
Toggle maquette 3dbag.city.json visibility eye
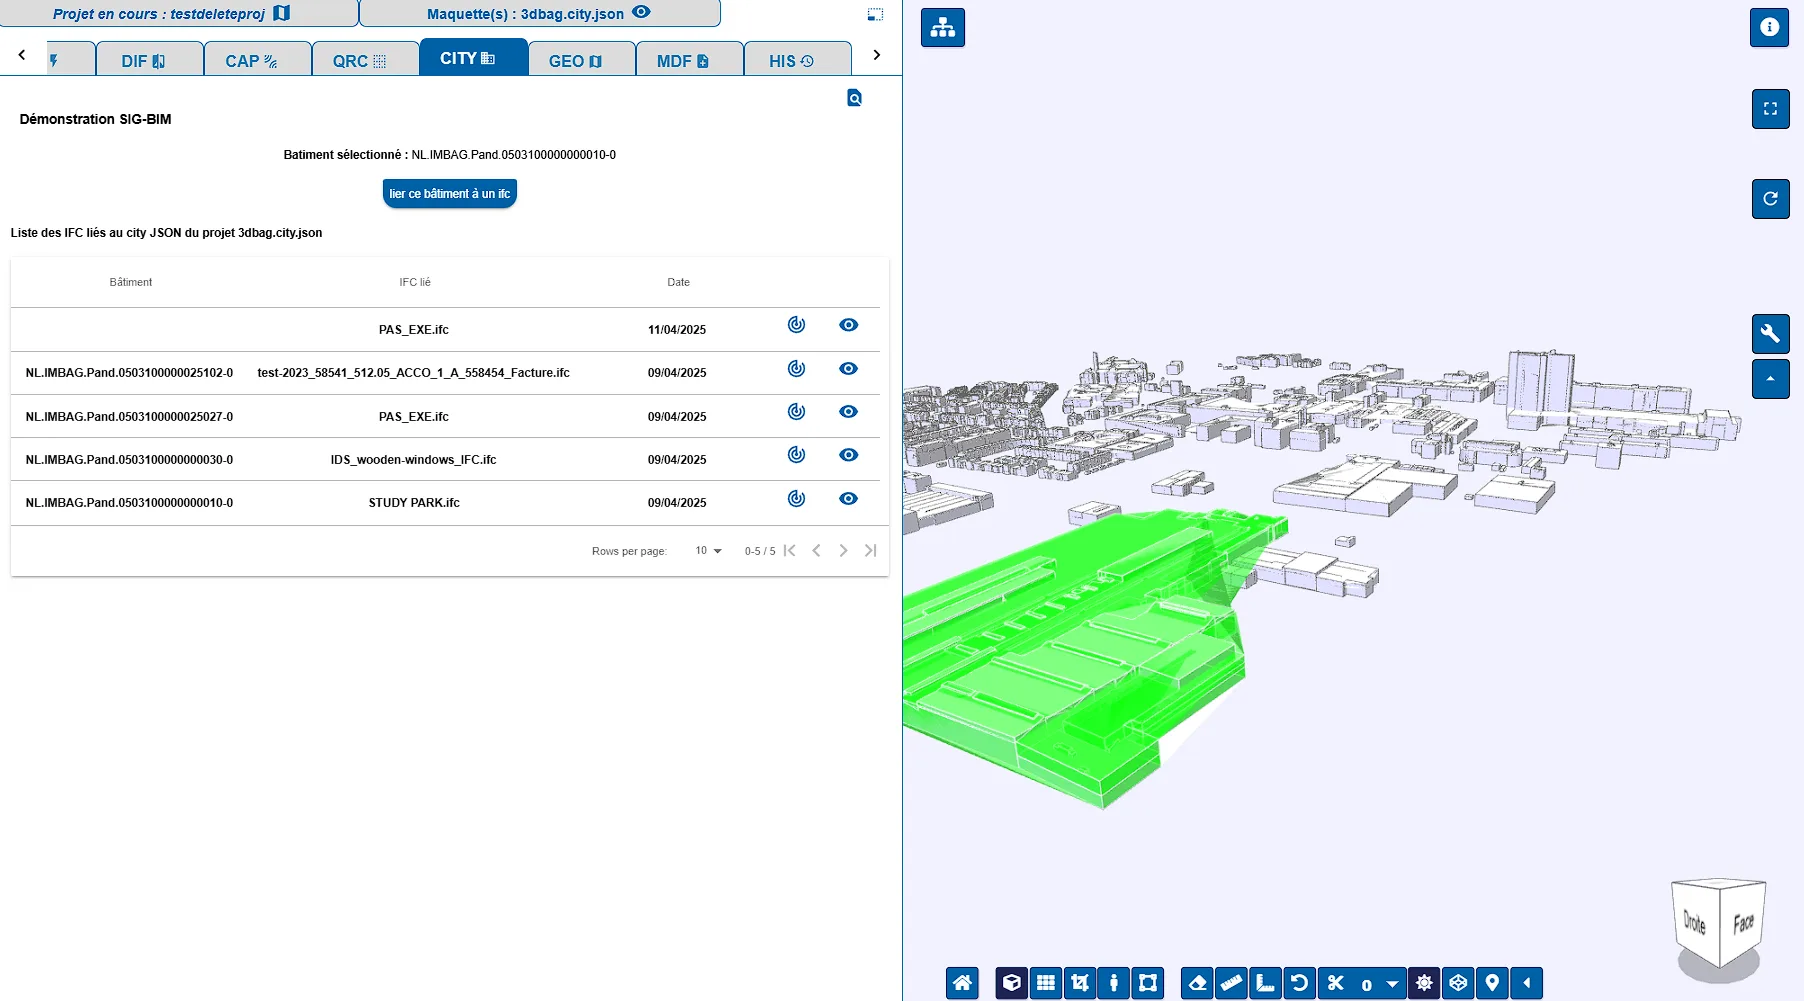tap(642, 12)
